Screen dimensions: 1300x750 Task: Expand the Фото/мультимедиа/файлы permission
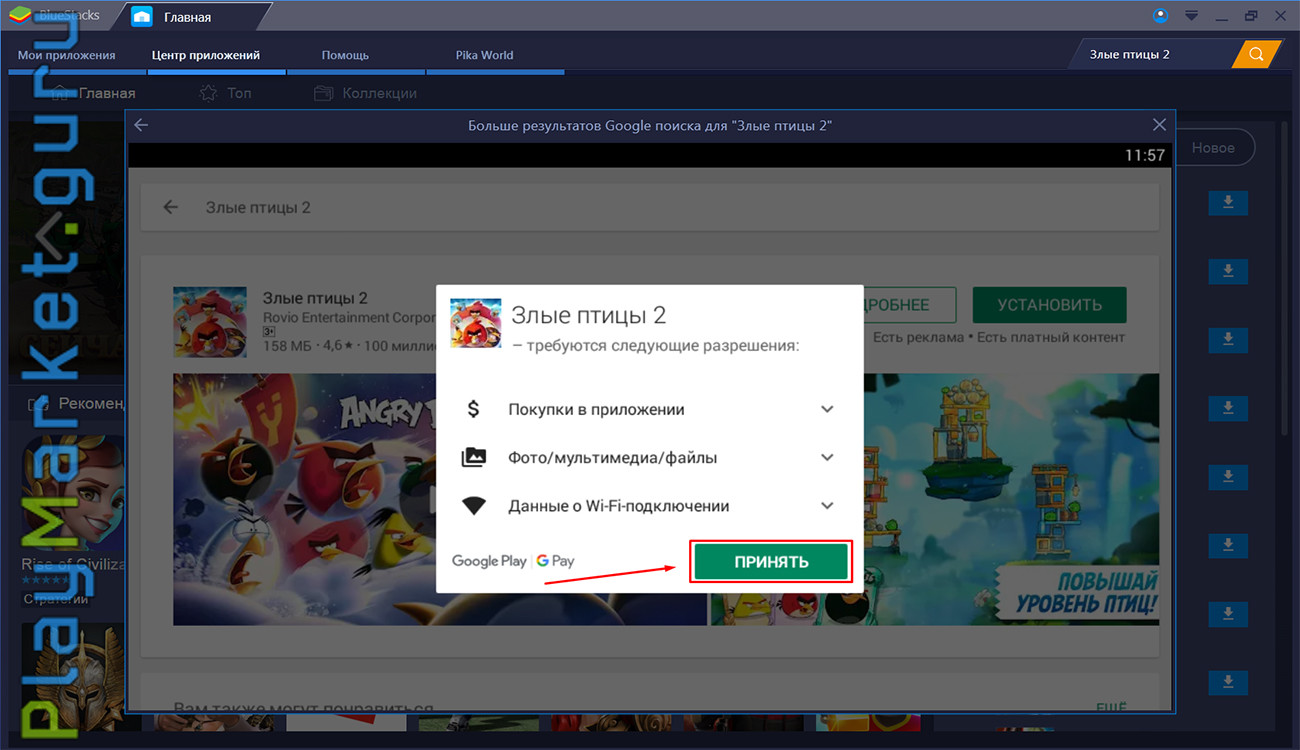[827, 457]
